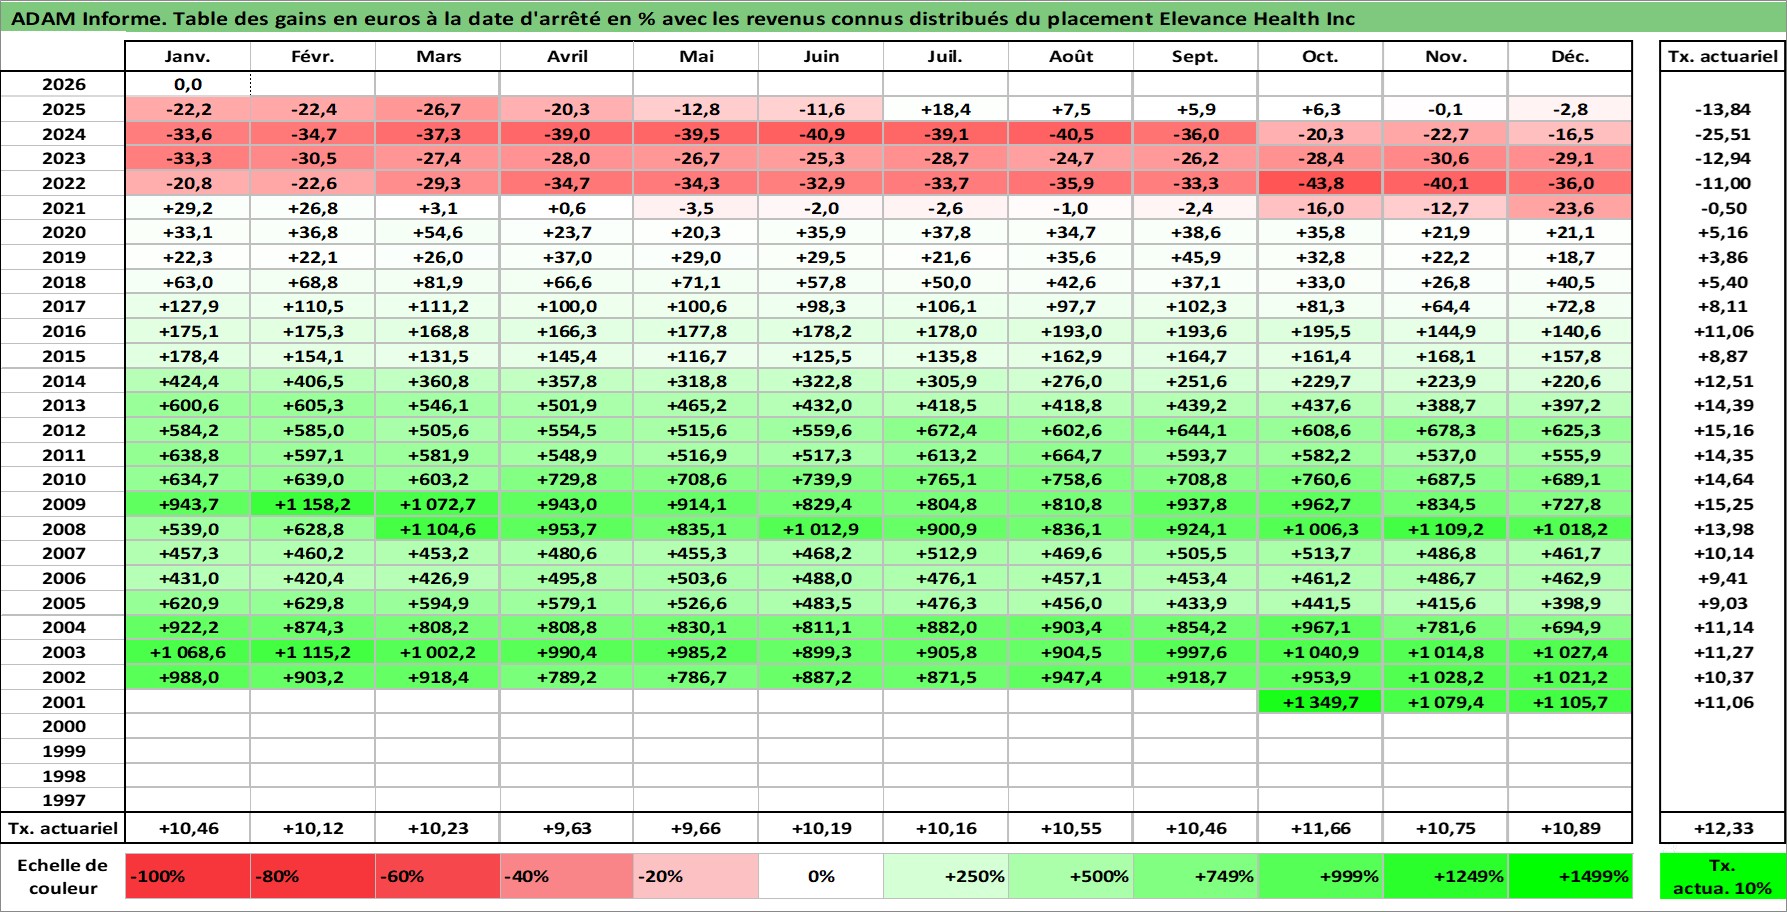Click the -60% color scale swatch
Viewport: 1787px width, 912px height.
click(438, 876)
